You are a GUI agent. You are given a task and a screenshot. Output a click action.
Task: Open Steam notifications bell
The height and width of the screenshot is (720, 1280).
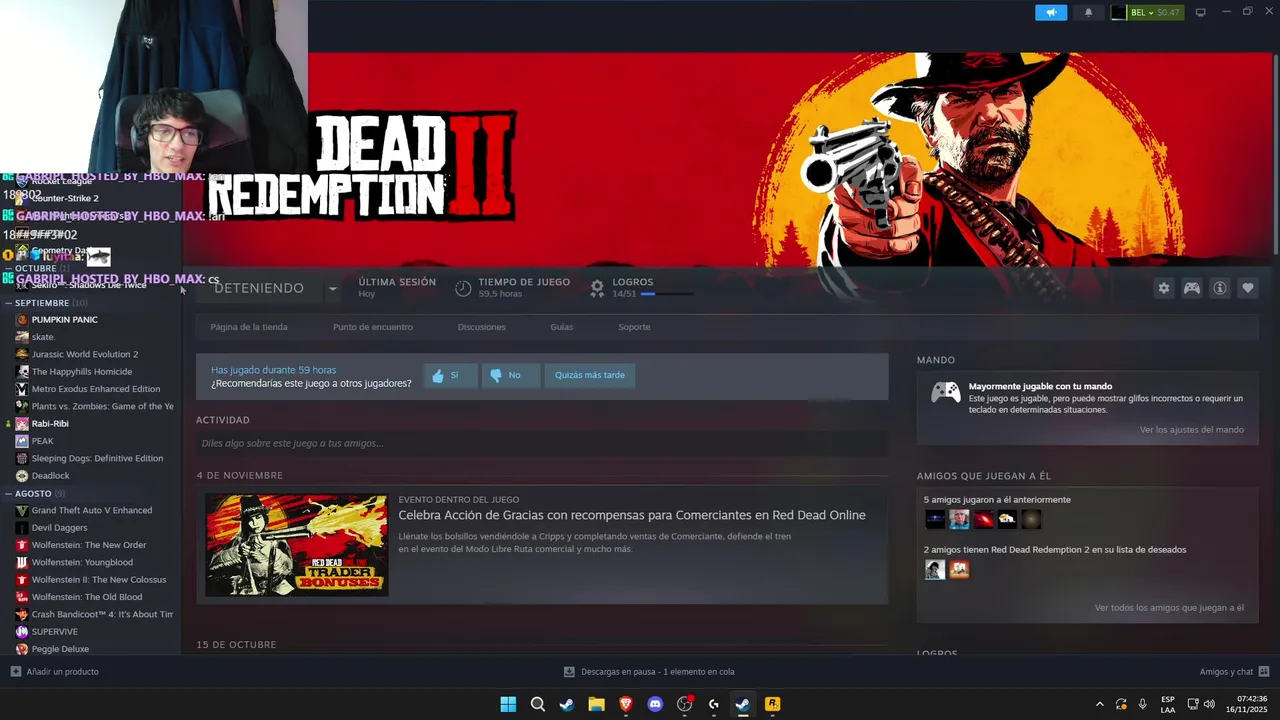[1089, 12]
